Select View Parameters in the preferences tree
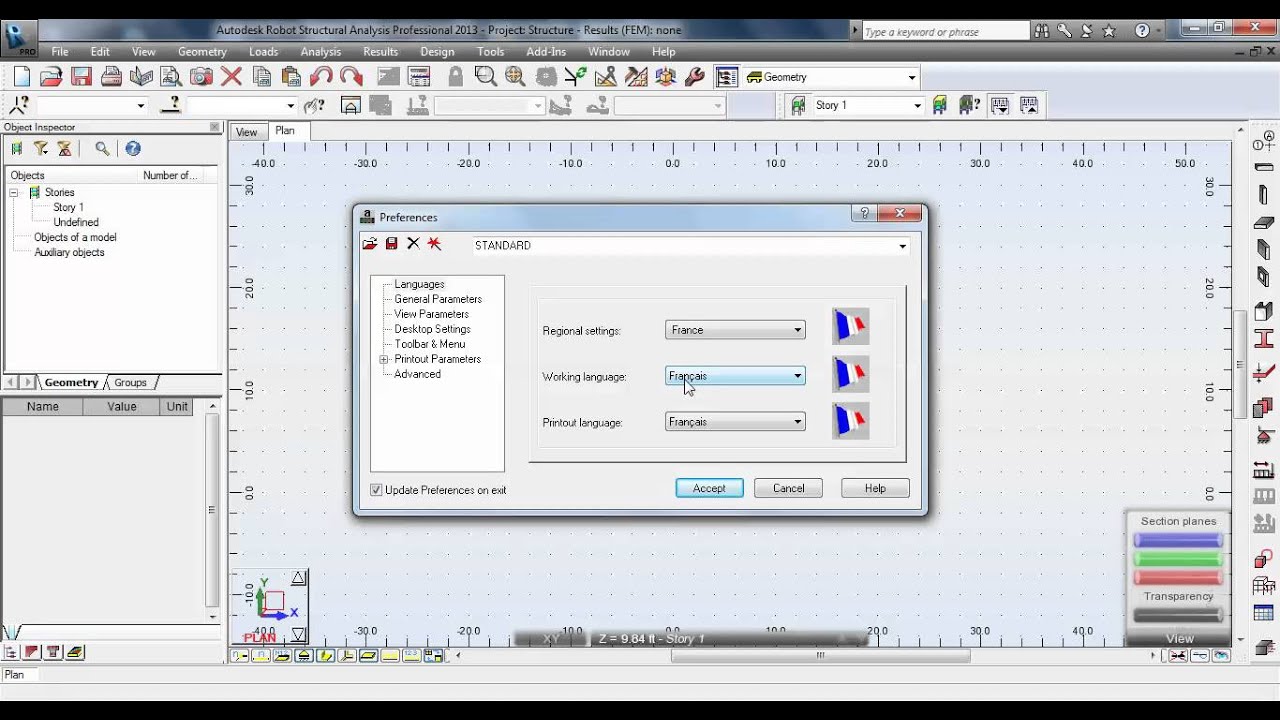 [431, 314]
